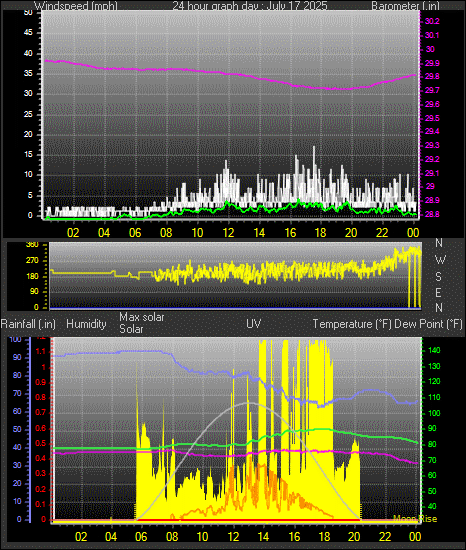Click 270 on the wind direction axis
The height and width of the screenshot is (550, 466).
pyautogui.click(x=32, y=261)
